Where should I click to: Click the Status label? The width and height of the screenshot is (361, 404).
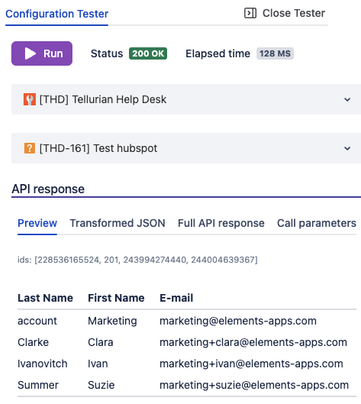107,53
